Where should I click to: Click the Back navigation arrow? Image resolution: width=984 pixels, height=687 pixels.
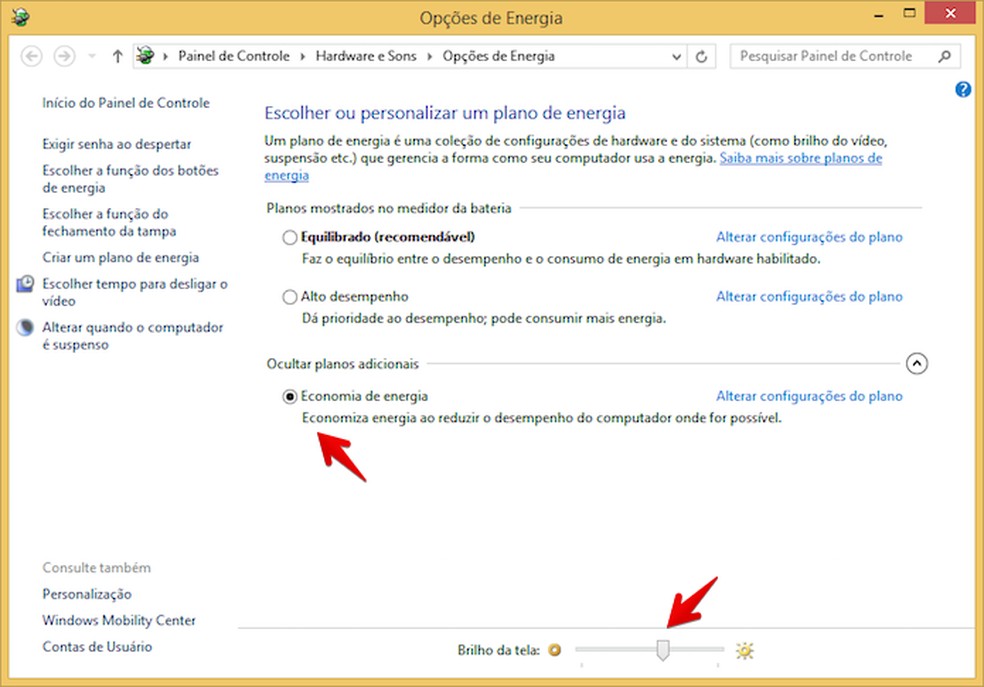(31, 56)
